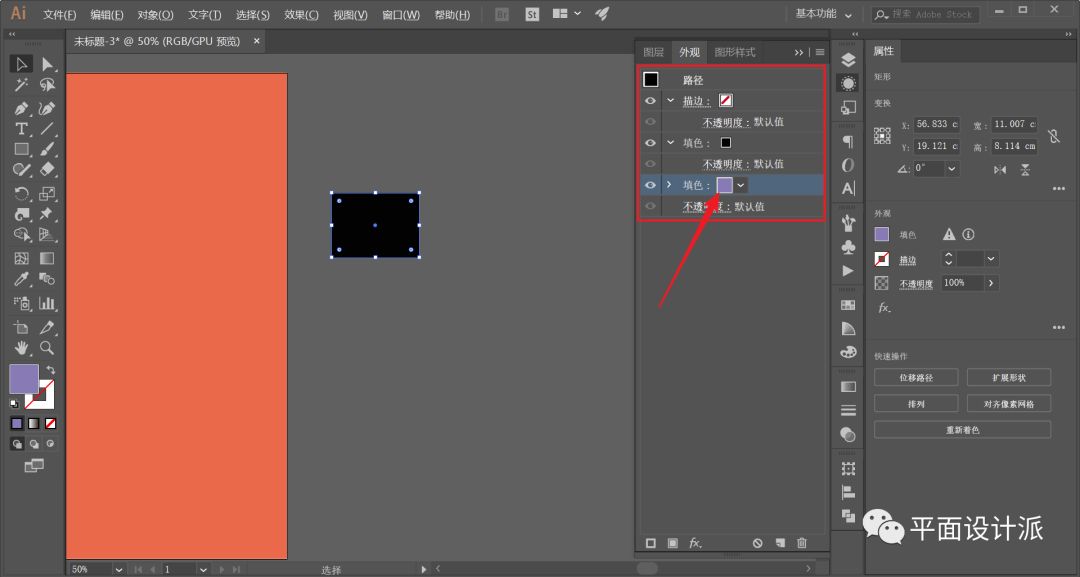Image resolution: width=1080 pixels, height=577 pixels.
Task: Toggle visibility of the black 填色 fill
Action: point(650,143)
